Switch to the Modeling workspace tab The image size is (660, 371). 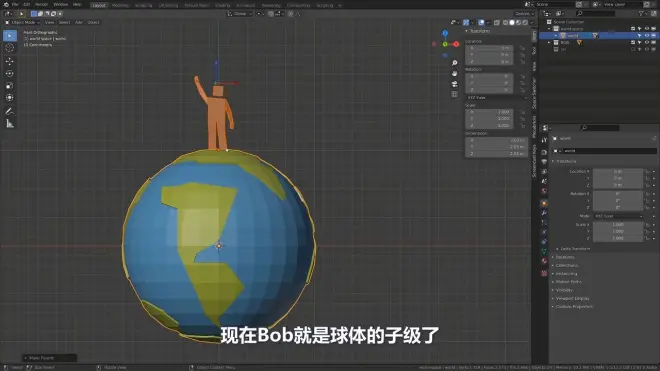point(120,5)
